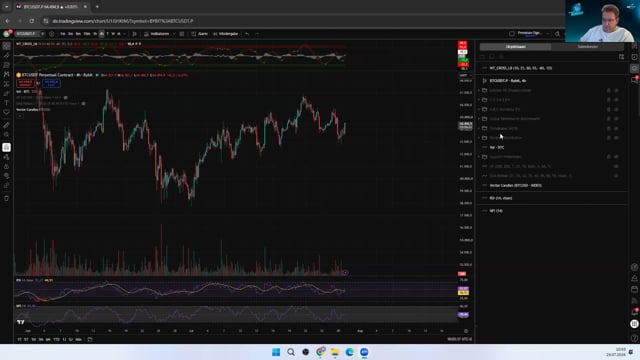Toggle lock on folder below Vol · BTC
640x360 pixels.
pos(608,157)
